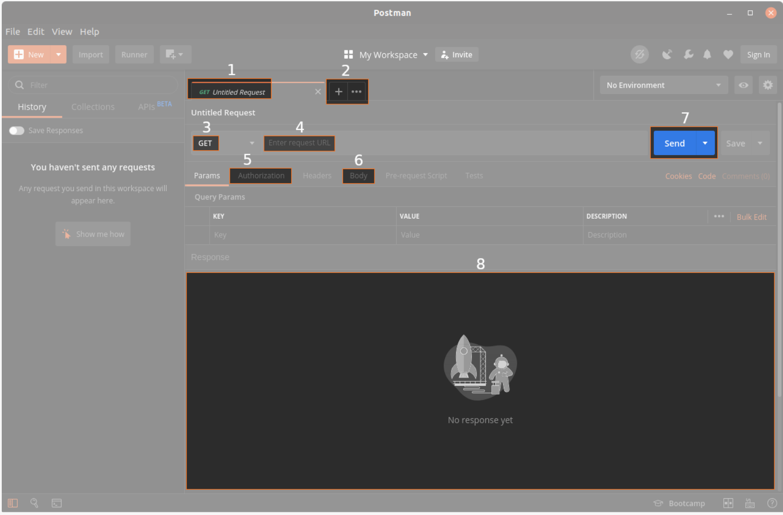Open the new window dropdown icon
The height and width of the screenshot is (515, 783).
(x=175, y=54)
